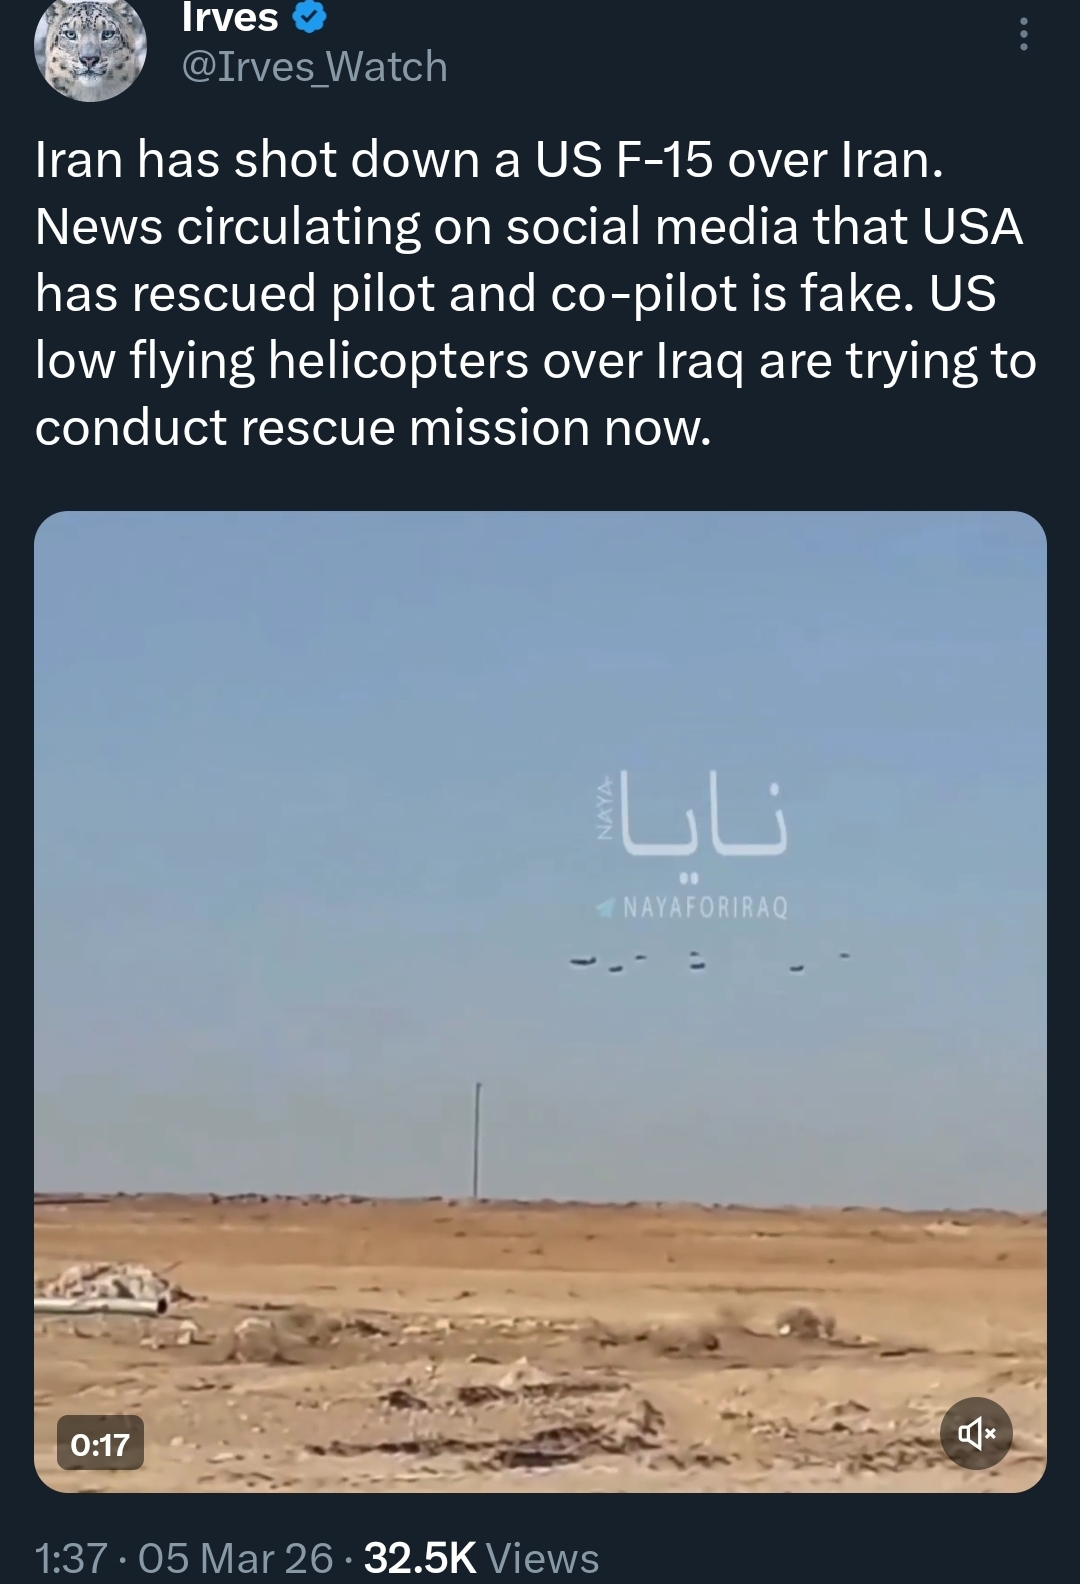Click the 0:17 video duration badge
Screen dimensions: 1080x1584
coord(100,1443)
